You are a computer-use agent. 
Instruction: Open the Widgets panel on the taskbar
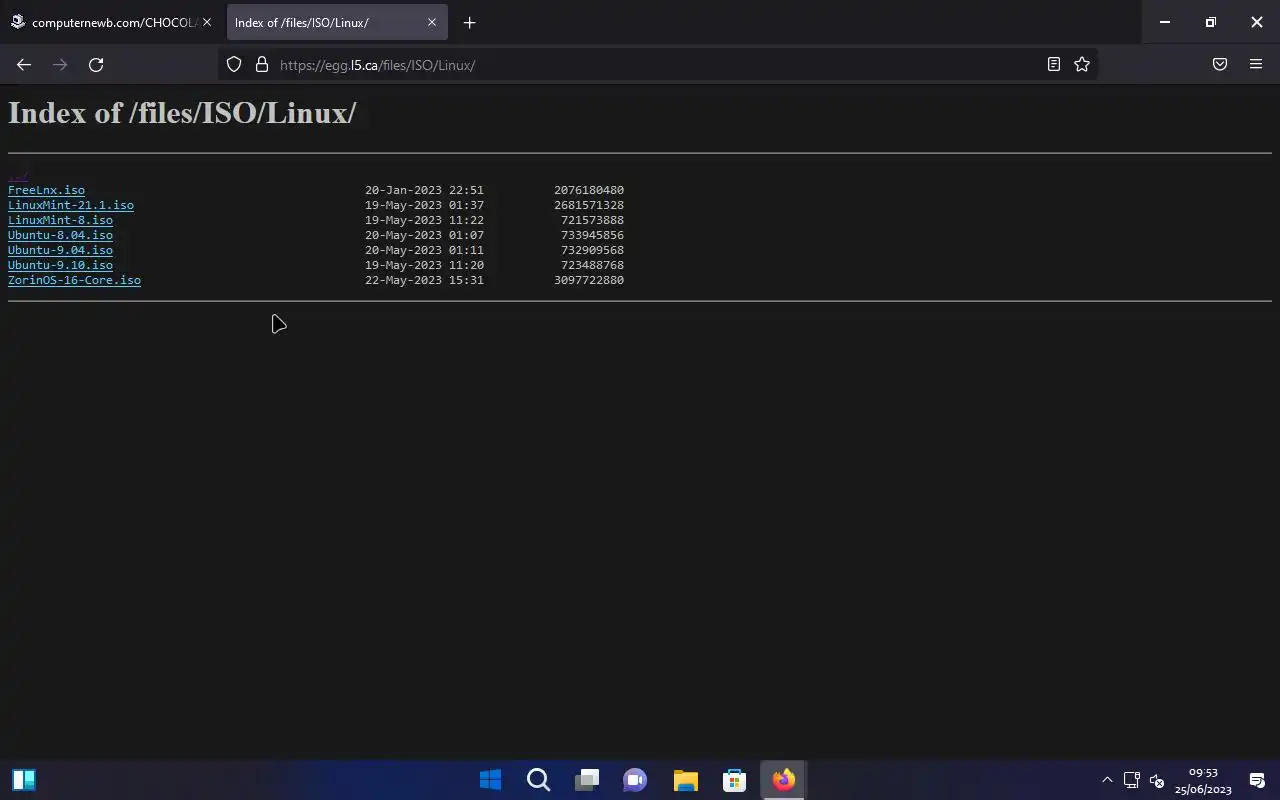coord(24,780)
